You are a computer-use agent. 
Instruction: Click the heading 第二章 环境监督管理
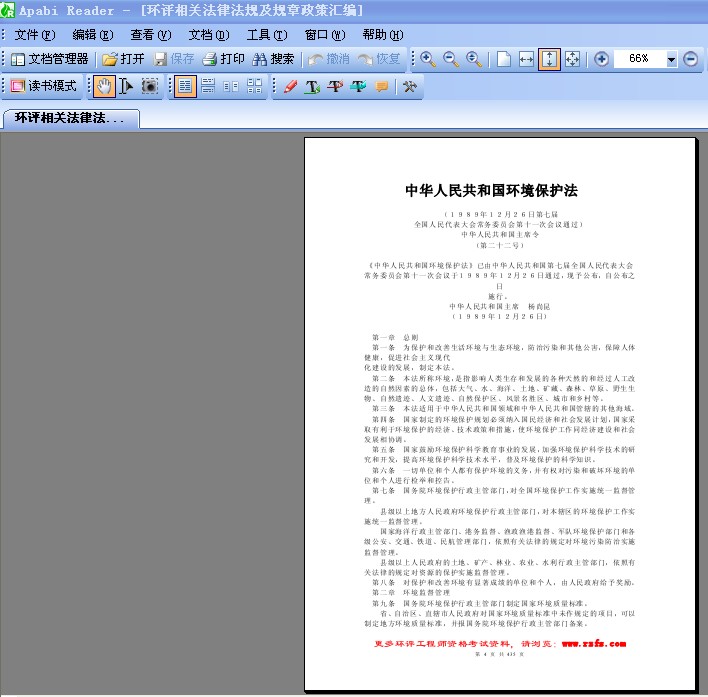[x=410, y=592]
